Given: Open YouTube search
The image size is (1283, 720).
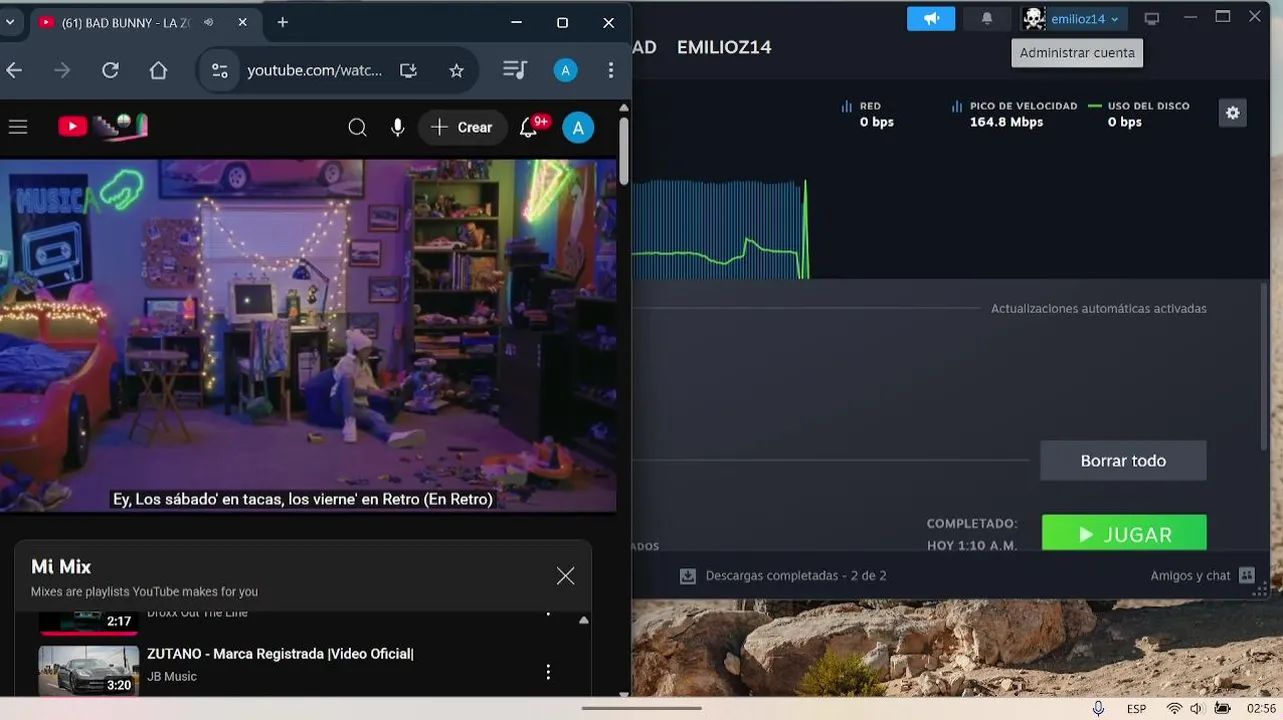Looking at the screenshot, I should pos(357,127).
